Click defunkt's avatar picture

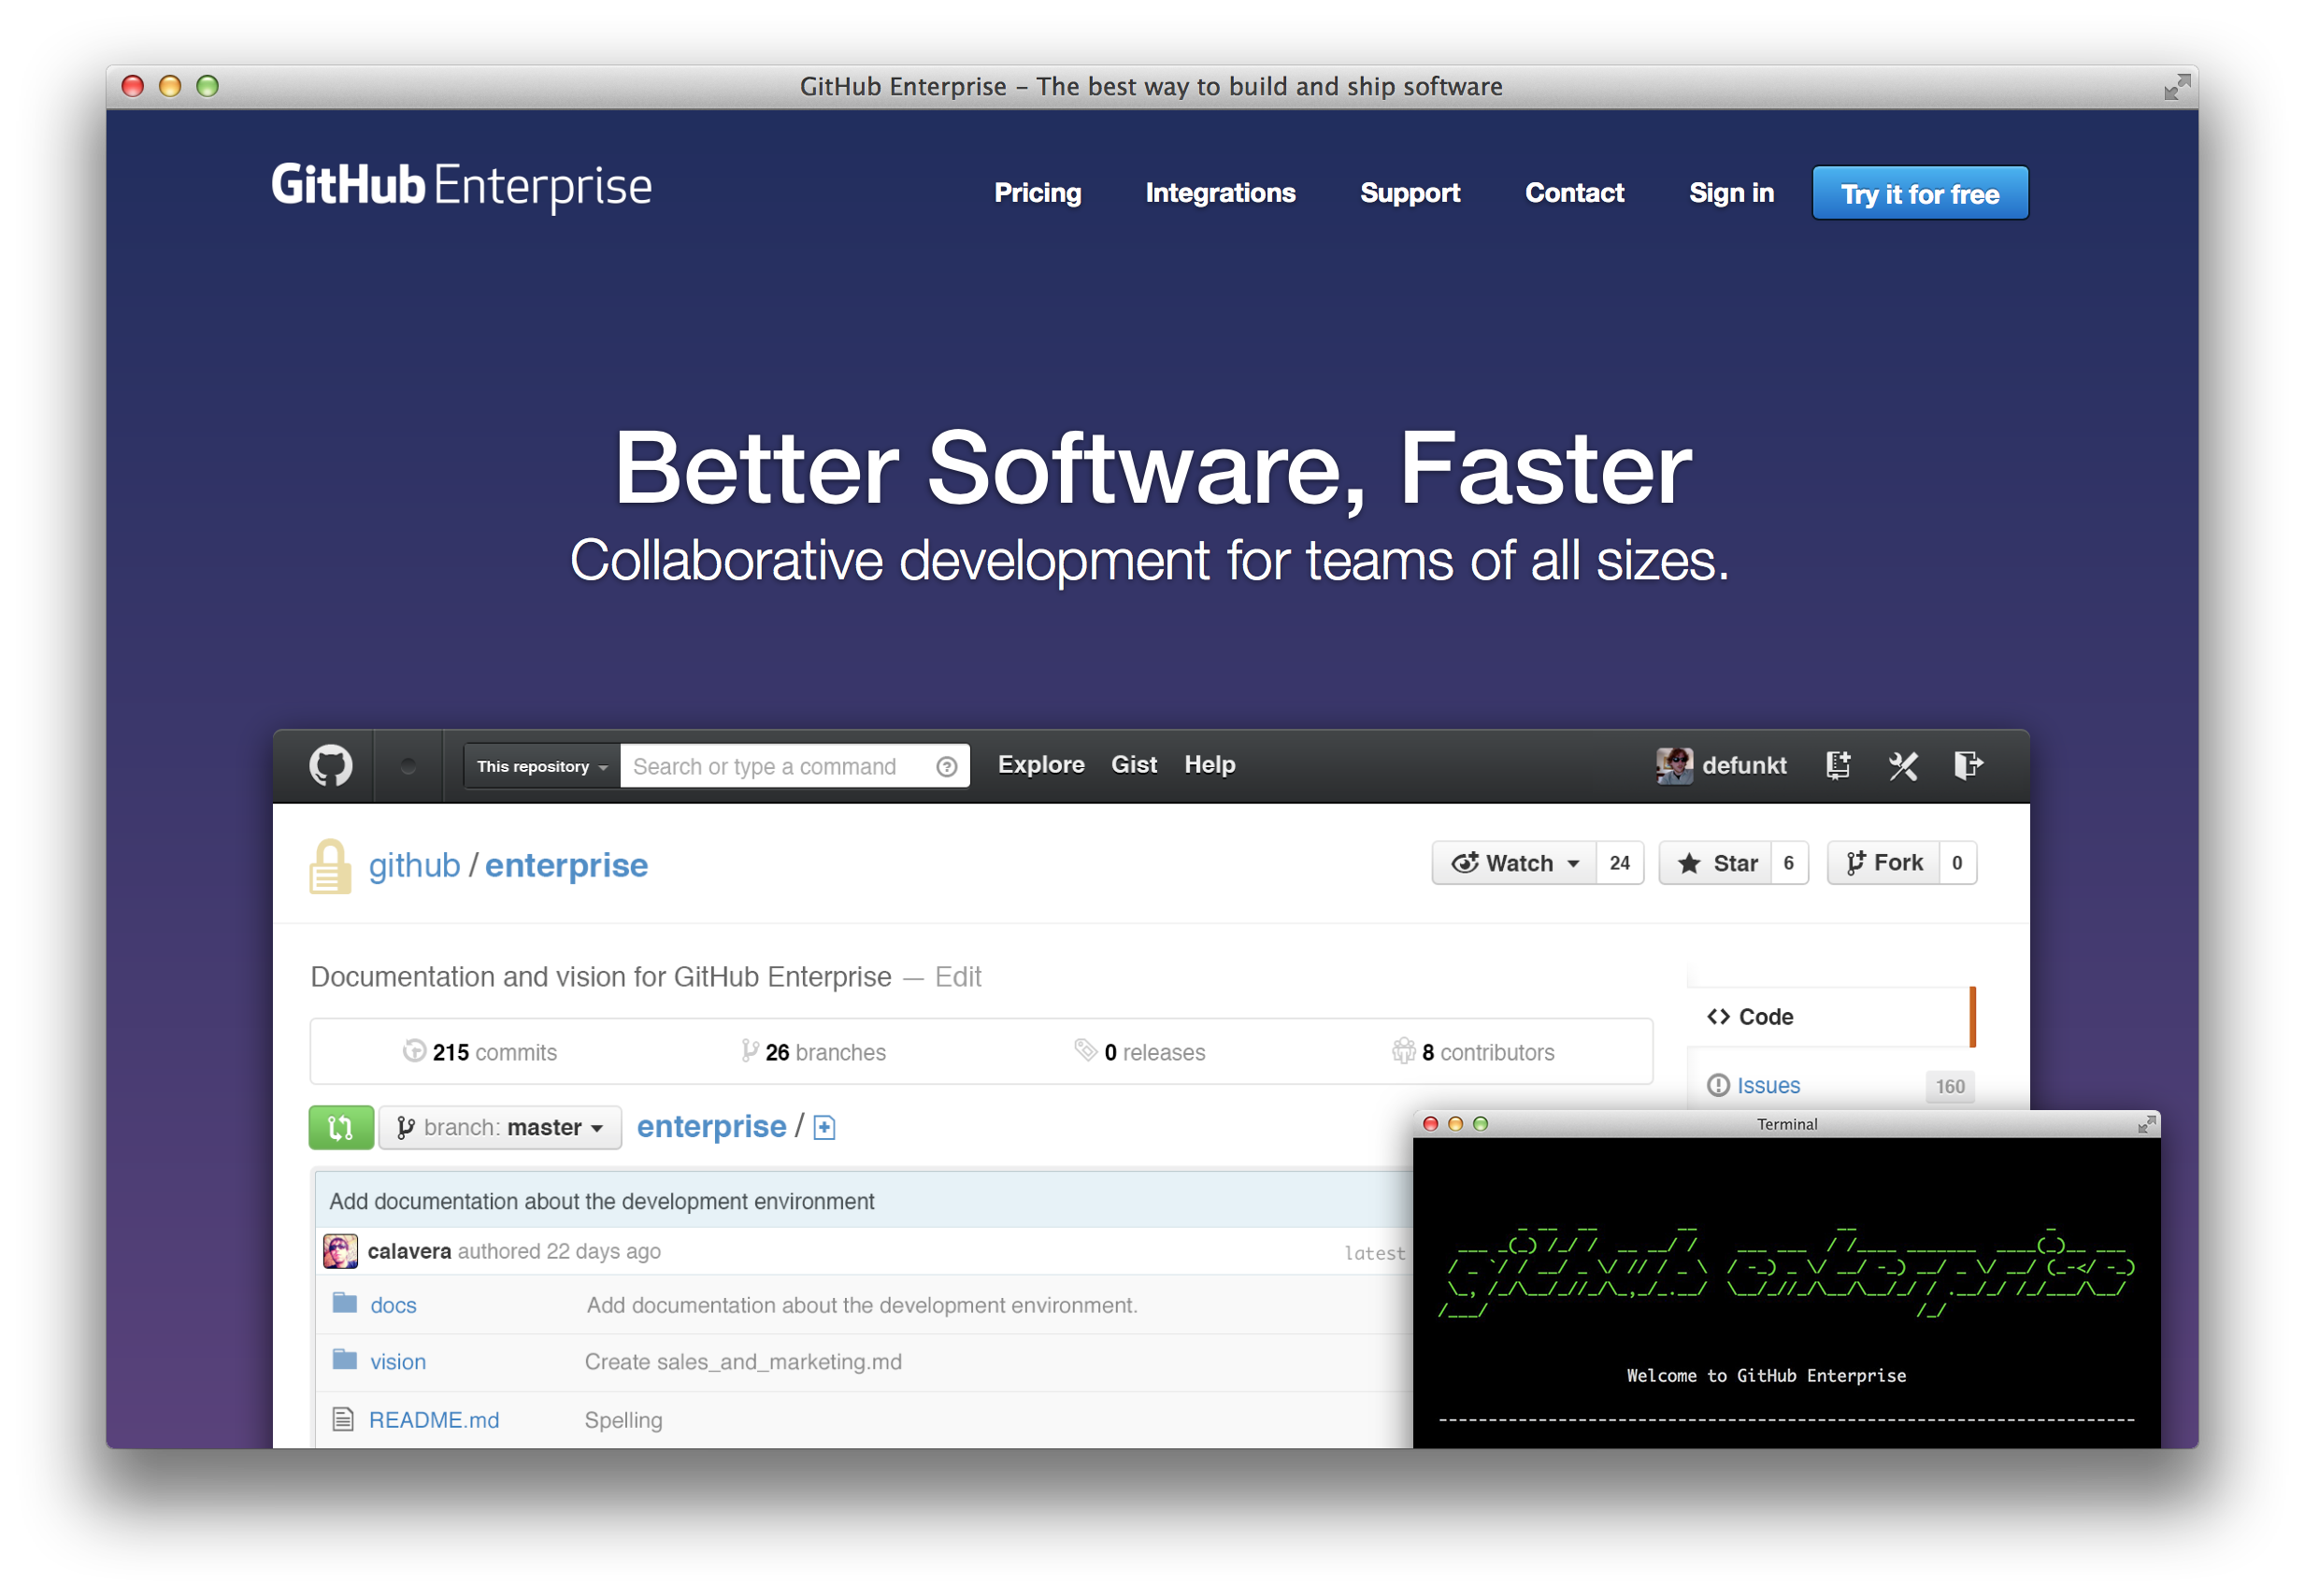pos(1674,766)
